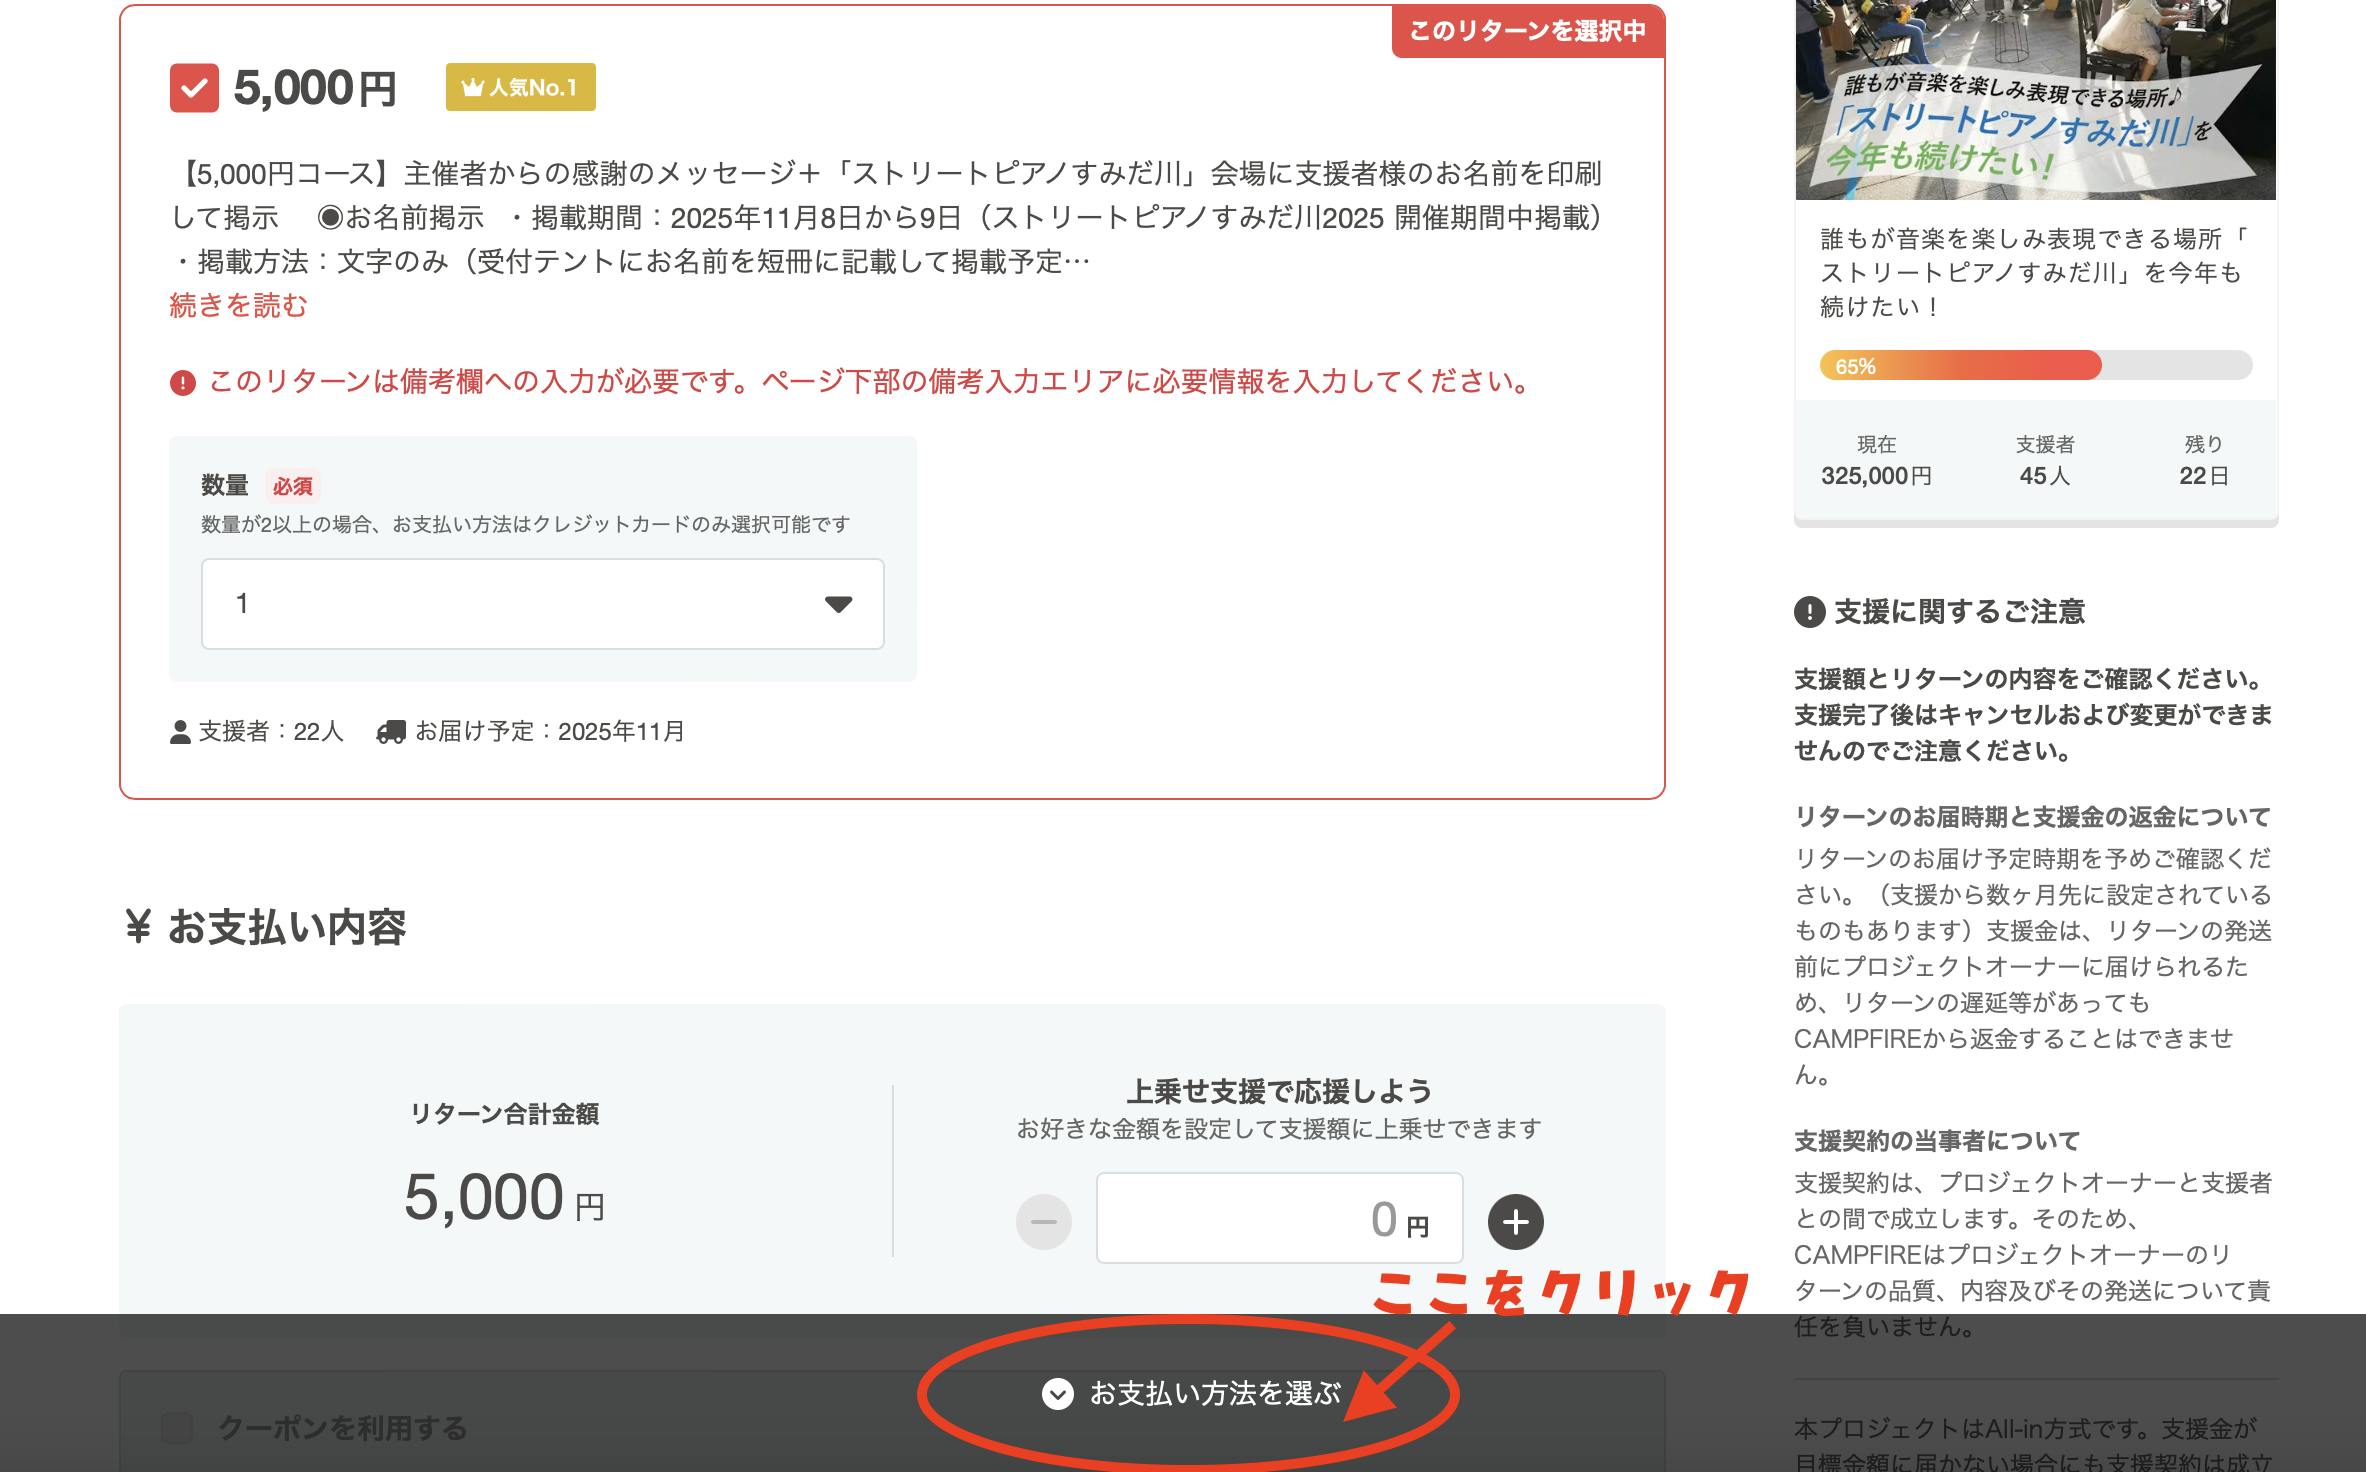The height and width of the screenshot is (1472, 2366).
Task: Click the 支援に関するご注意 info icon
Action: coord(1809,611)
